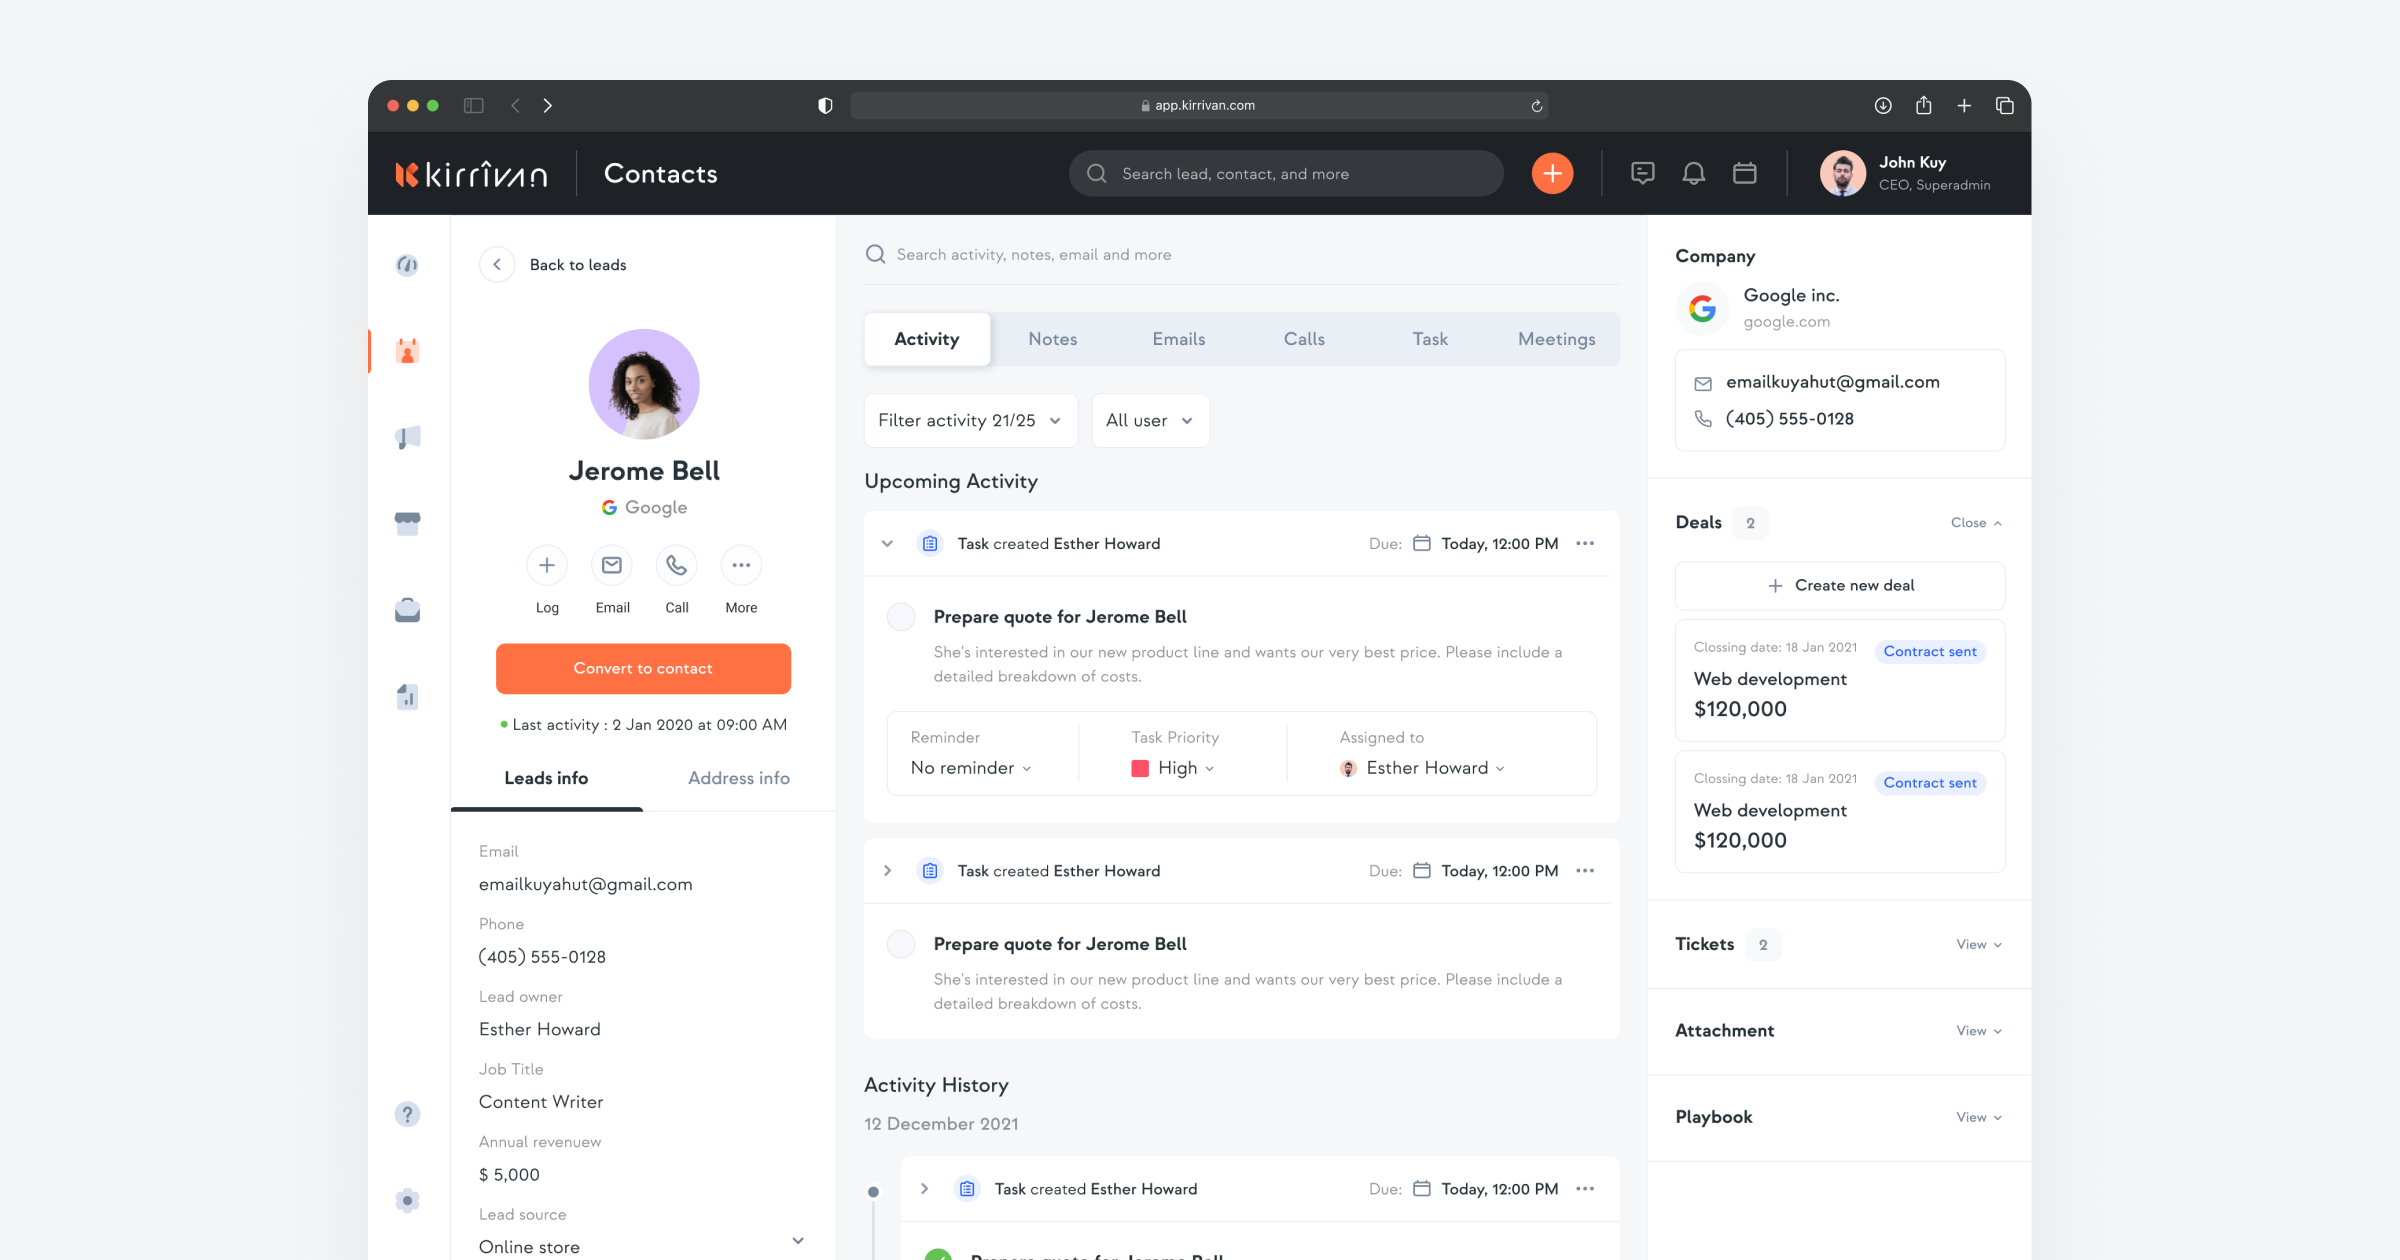The height and width of the screenshot is (1260, 2400).
Task: Collapse the first Task created Esther Howard entry
Action: point(886,543)
